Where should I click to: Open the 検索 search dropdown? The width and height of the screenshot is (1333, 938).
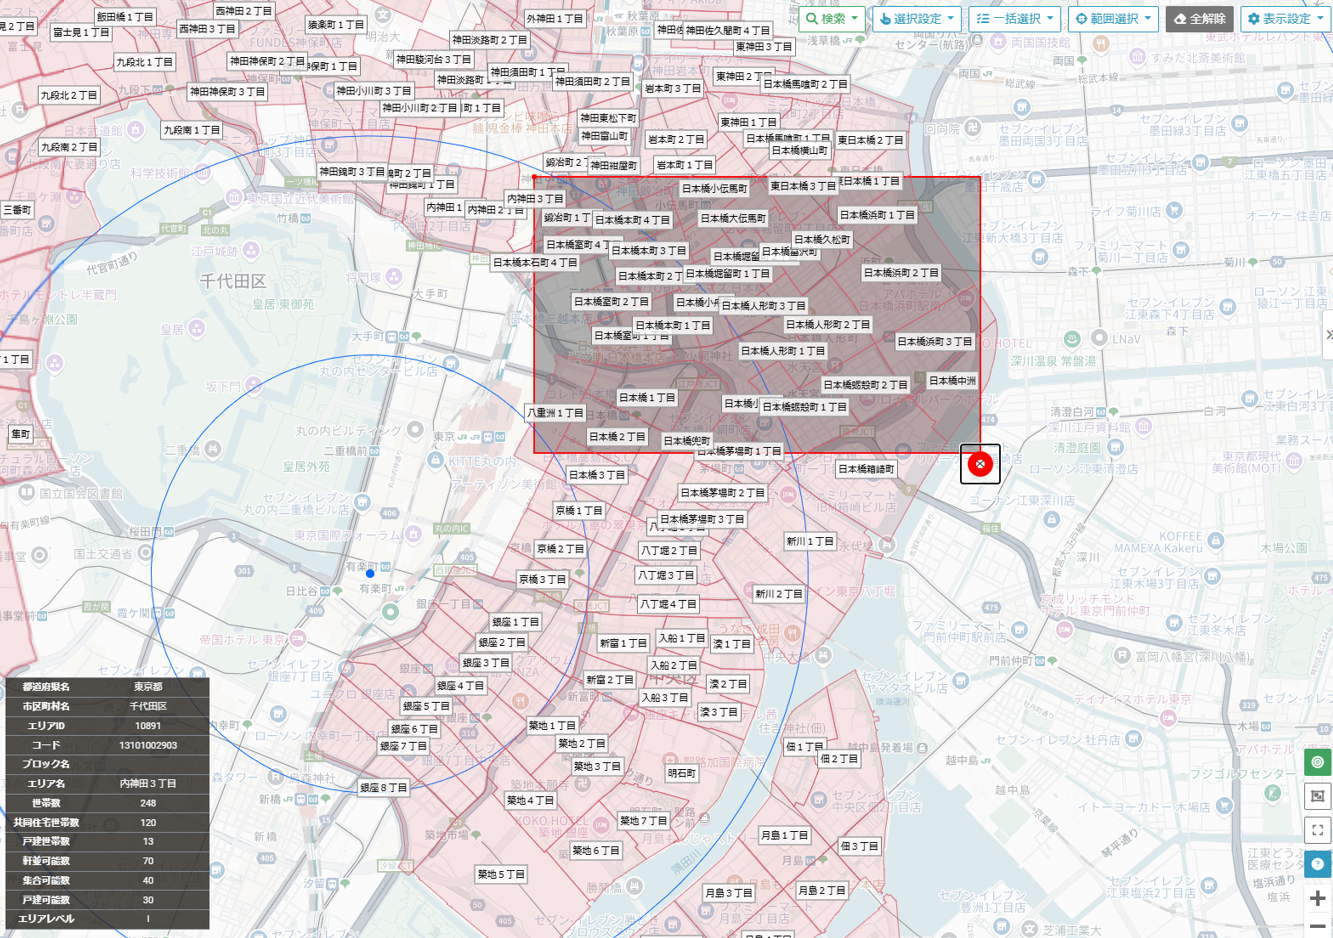[x=832, y=18]
